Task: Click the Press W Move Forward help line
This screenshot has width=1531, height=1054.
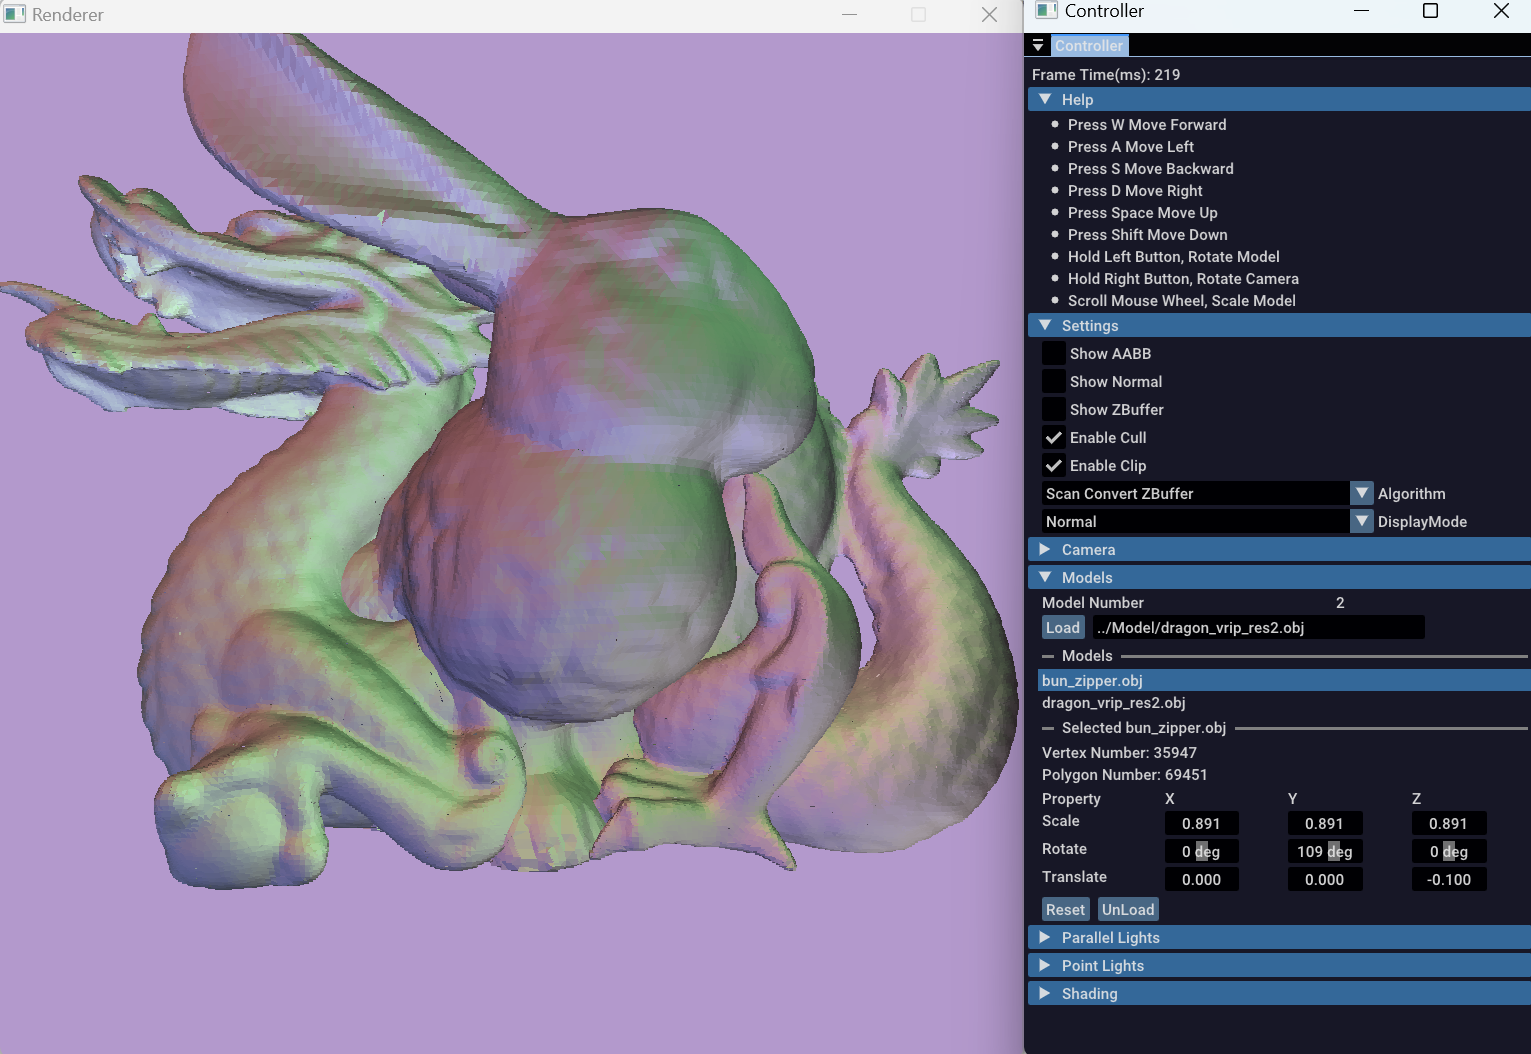Action: [1147, 125]
